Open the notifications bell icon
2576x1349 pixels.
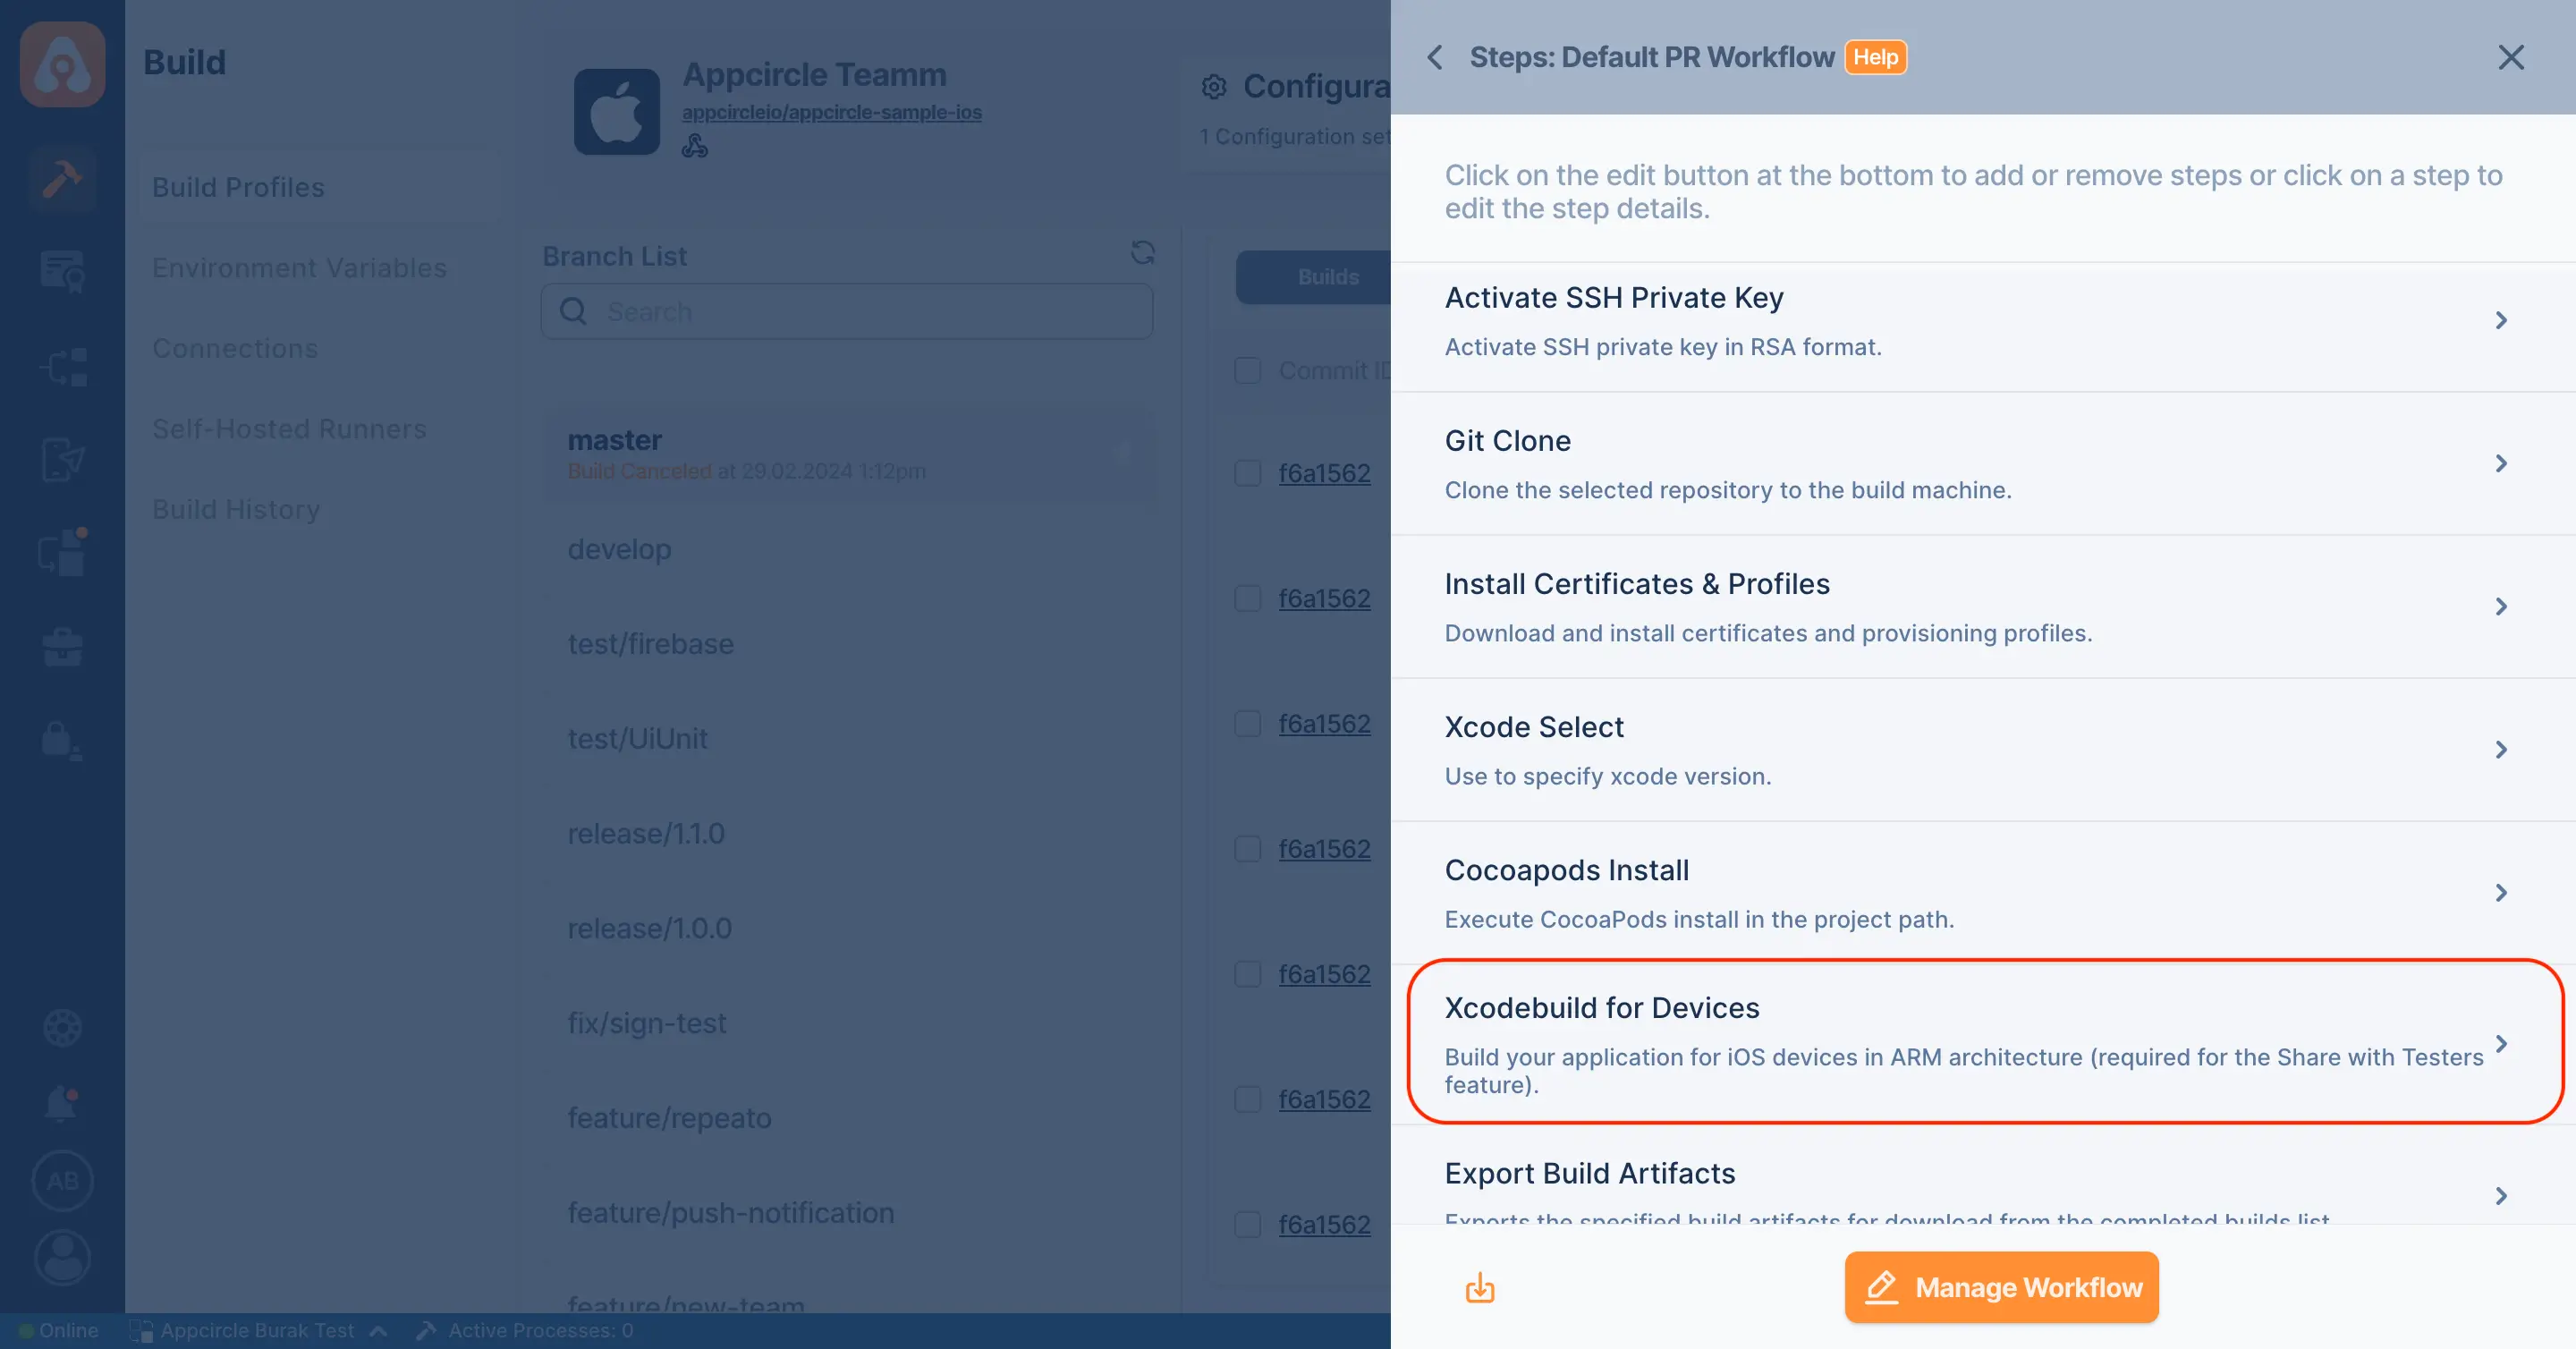point(62,1103)
